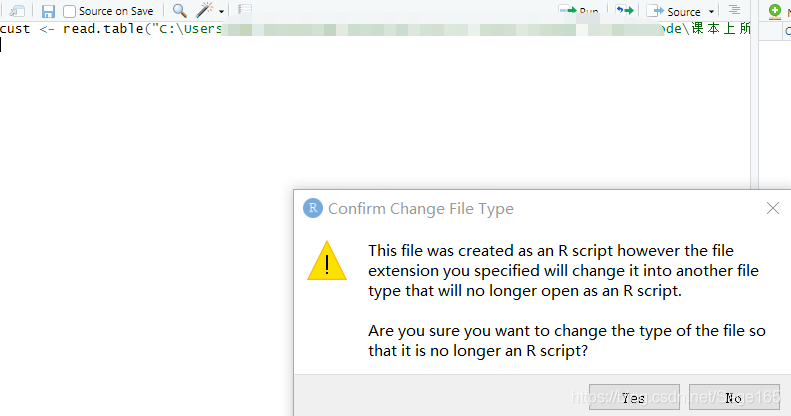Confirm file type change with Yes
Screen dimensions: 791x416
634,397
